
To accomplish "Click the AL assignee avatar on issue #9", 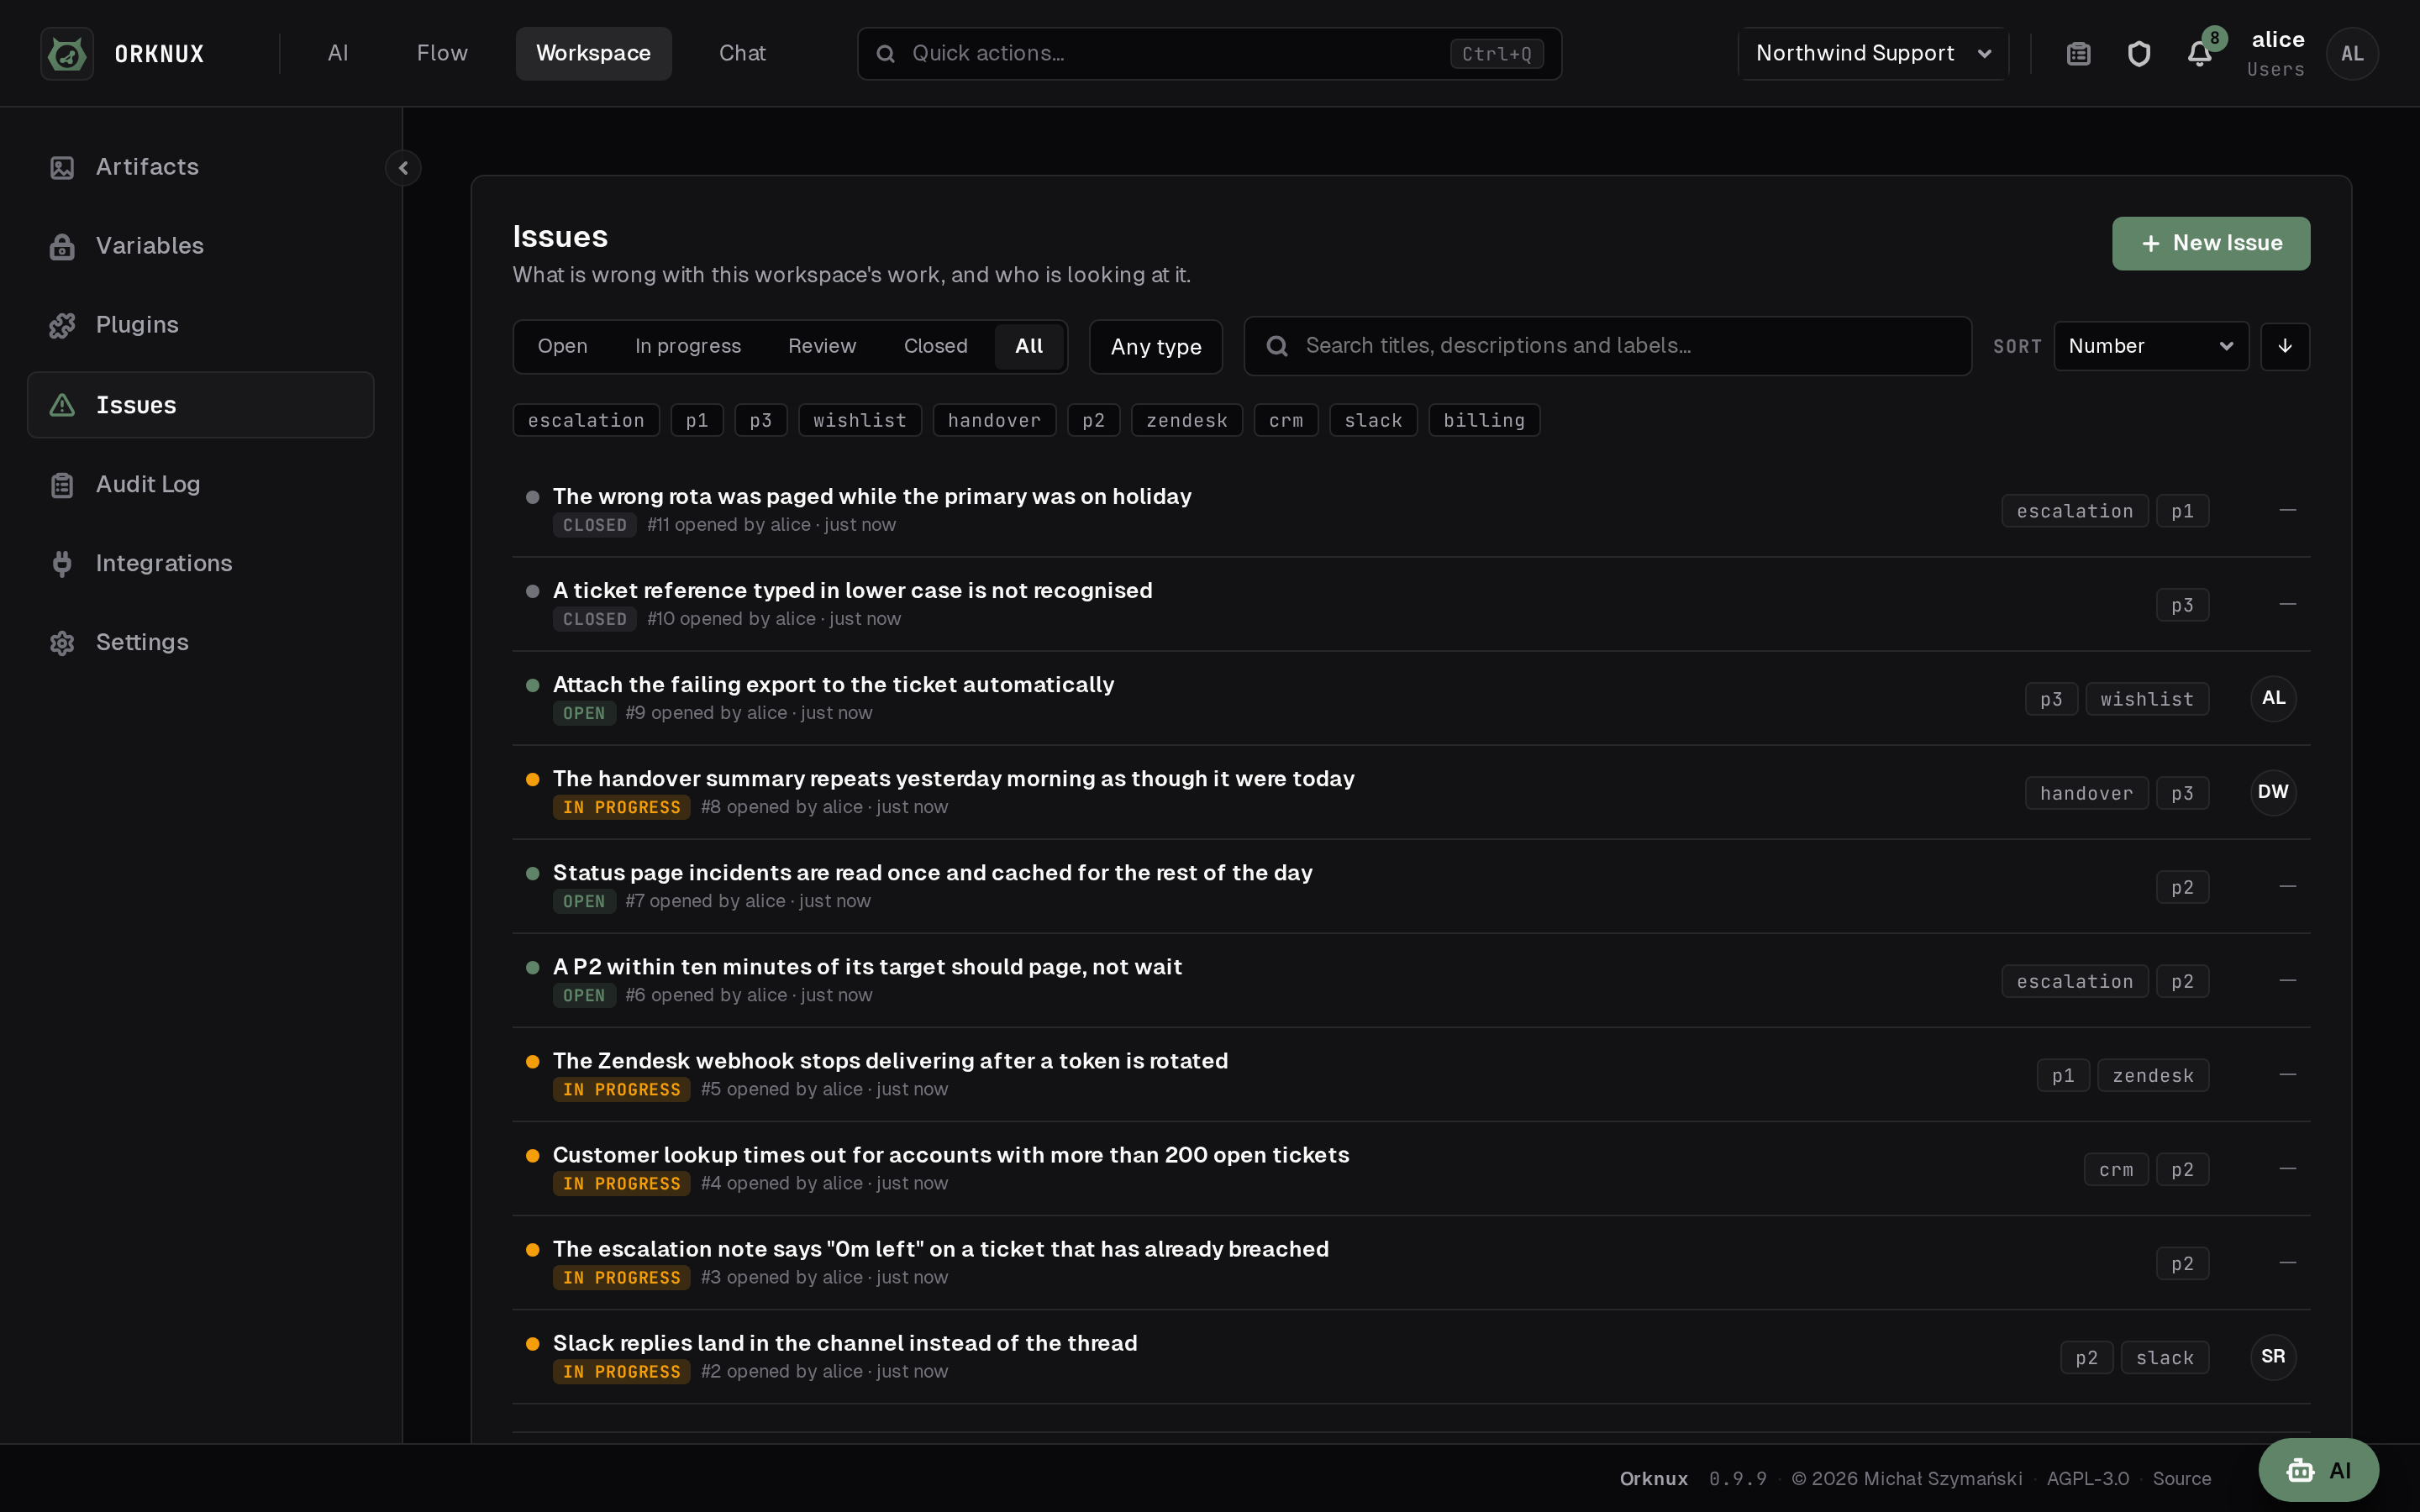I will (x=2273, y=698).
